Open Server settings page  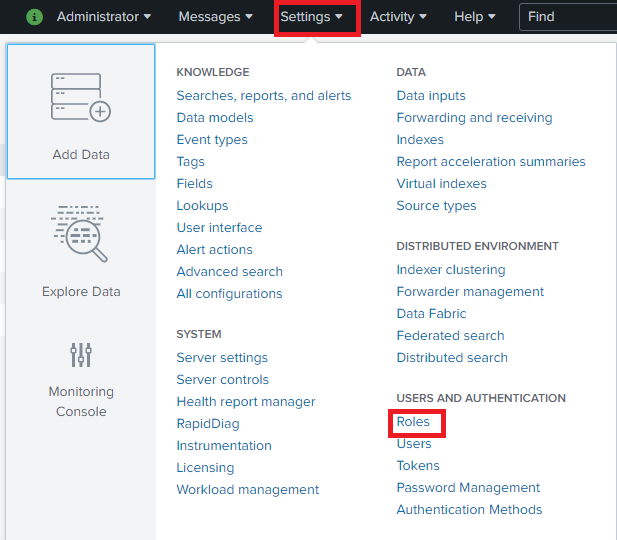pyautogui.click(x=222, y=358)
